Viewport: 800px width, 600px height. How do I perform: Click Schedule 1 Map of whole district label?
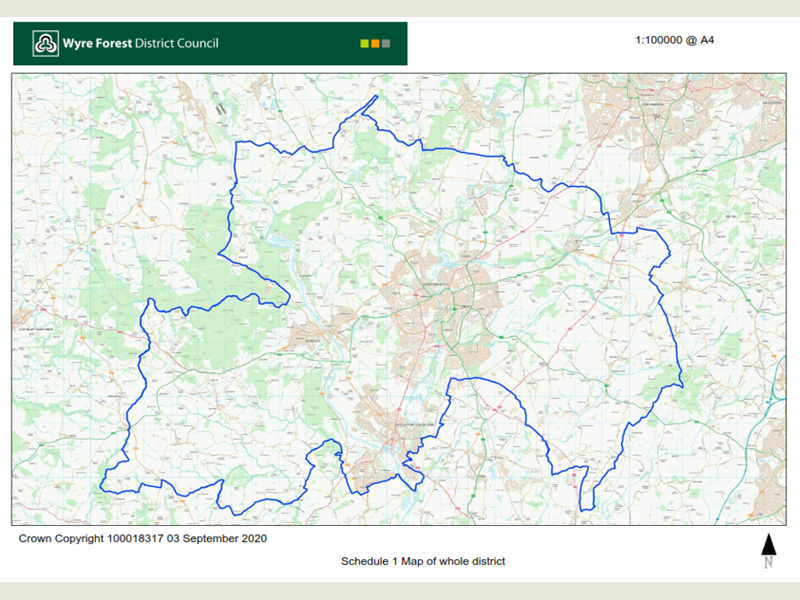coord(424,562)
